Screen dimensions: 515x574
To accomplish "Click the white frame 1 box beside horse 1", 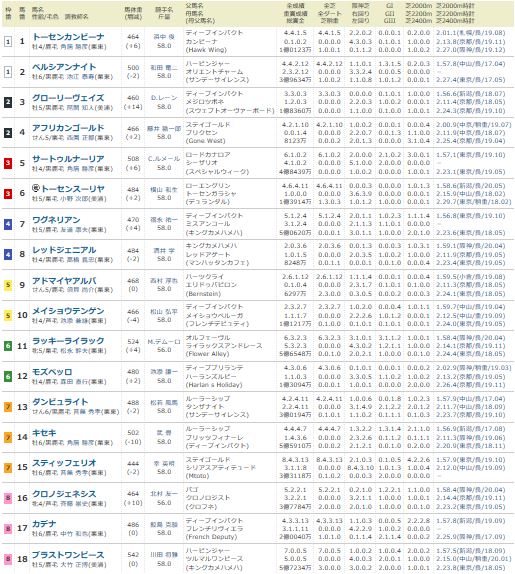I will (x=8, y=41).
